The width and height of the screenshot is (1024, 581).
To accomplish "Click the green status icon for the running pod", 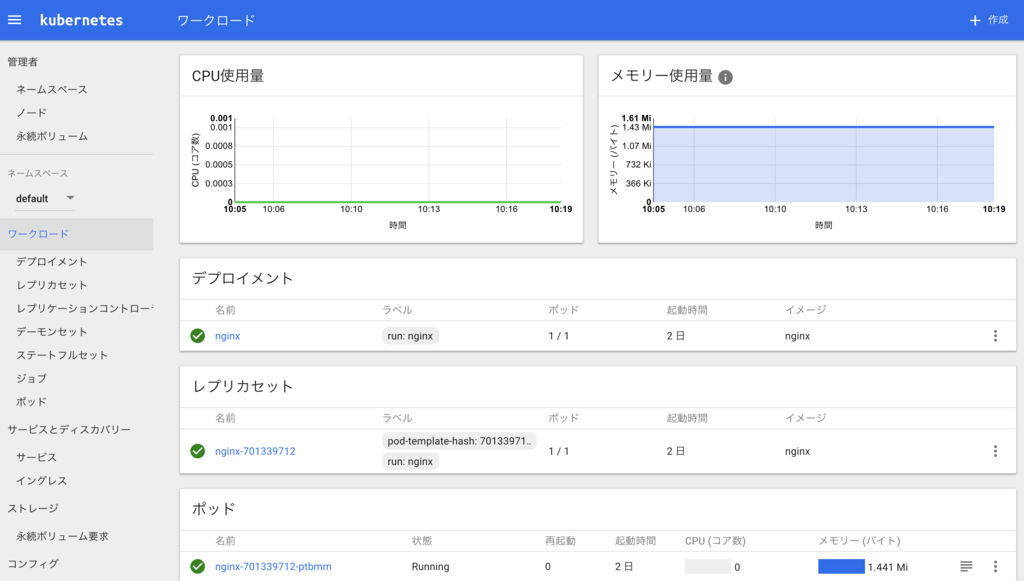I will pos(197,566).
